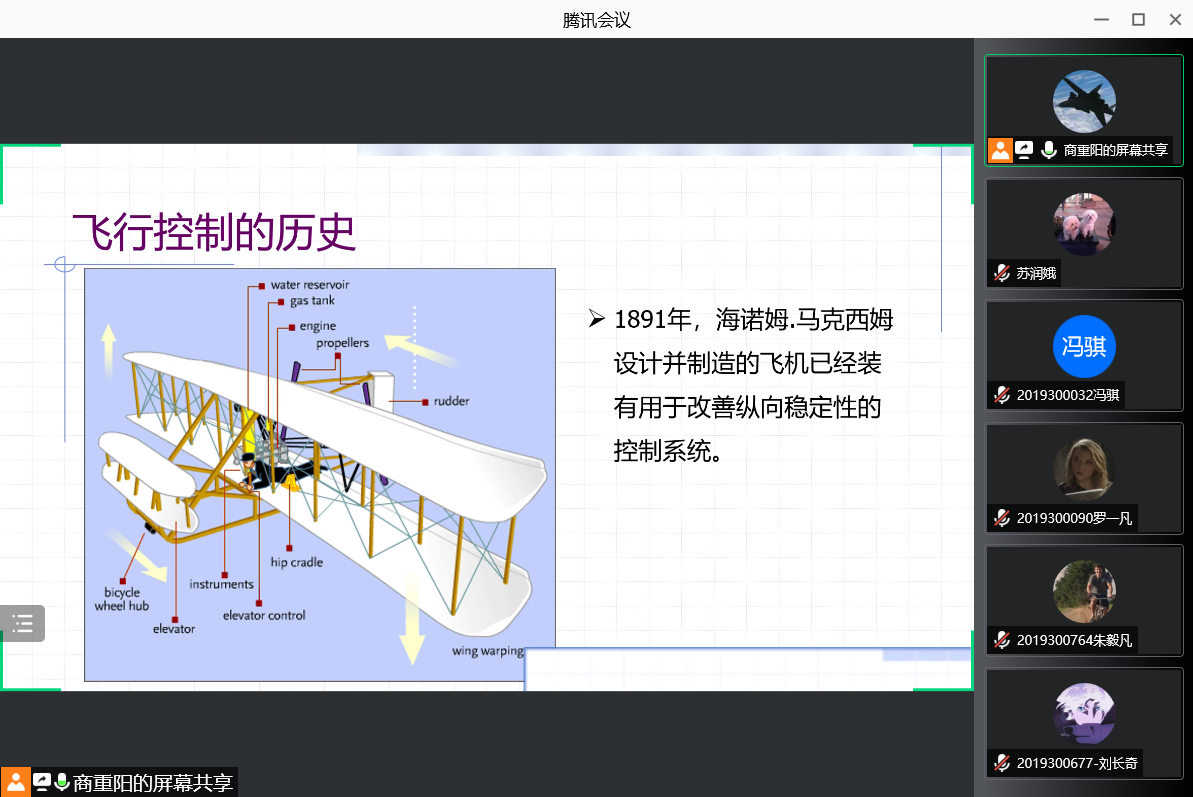Click muted mic icon beside 苏润娥
This screenshot has width=1193, height=797.
1002,273
